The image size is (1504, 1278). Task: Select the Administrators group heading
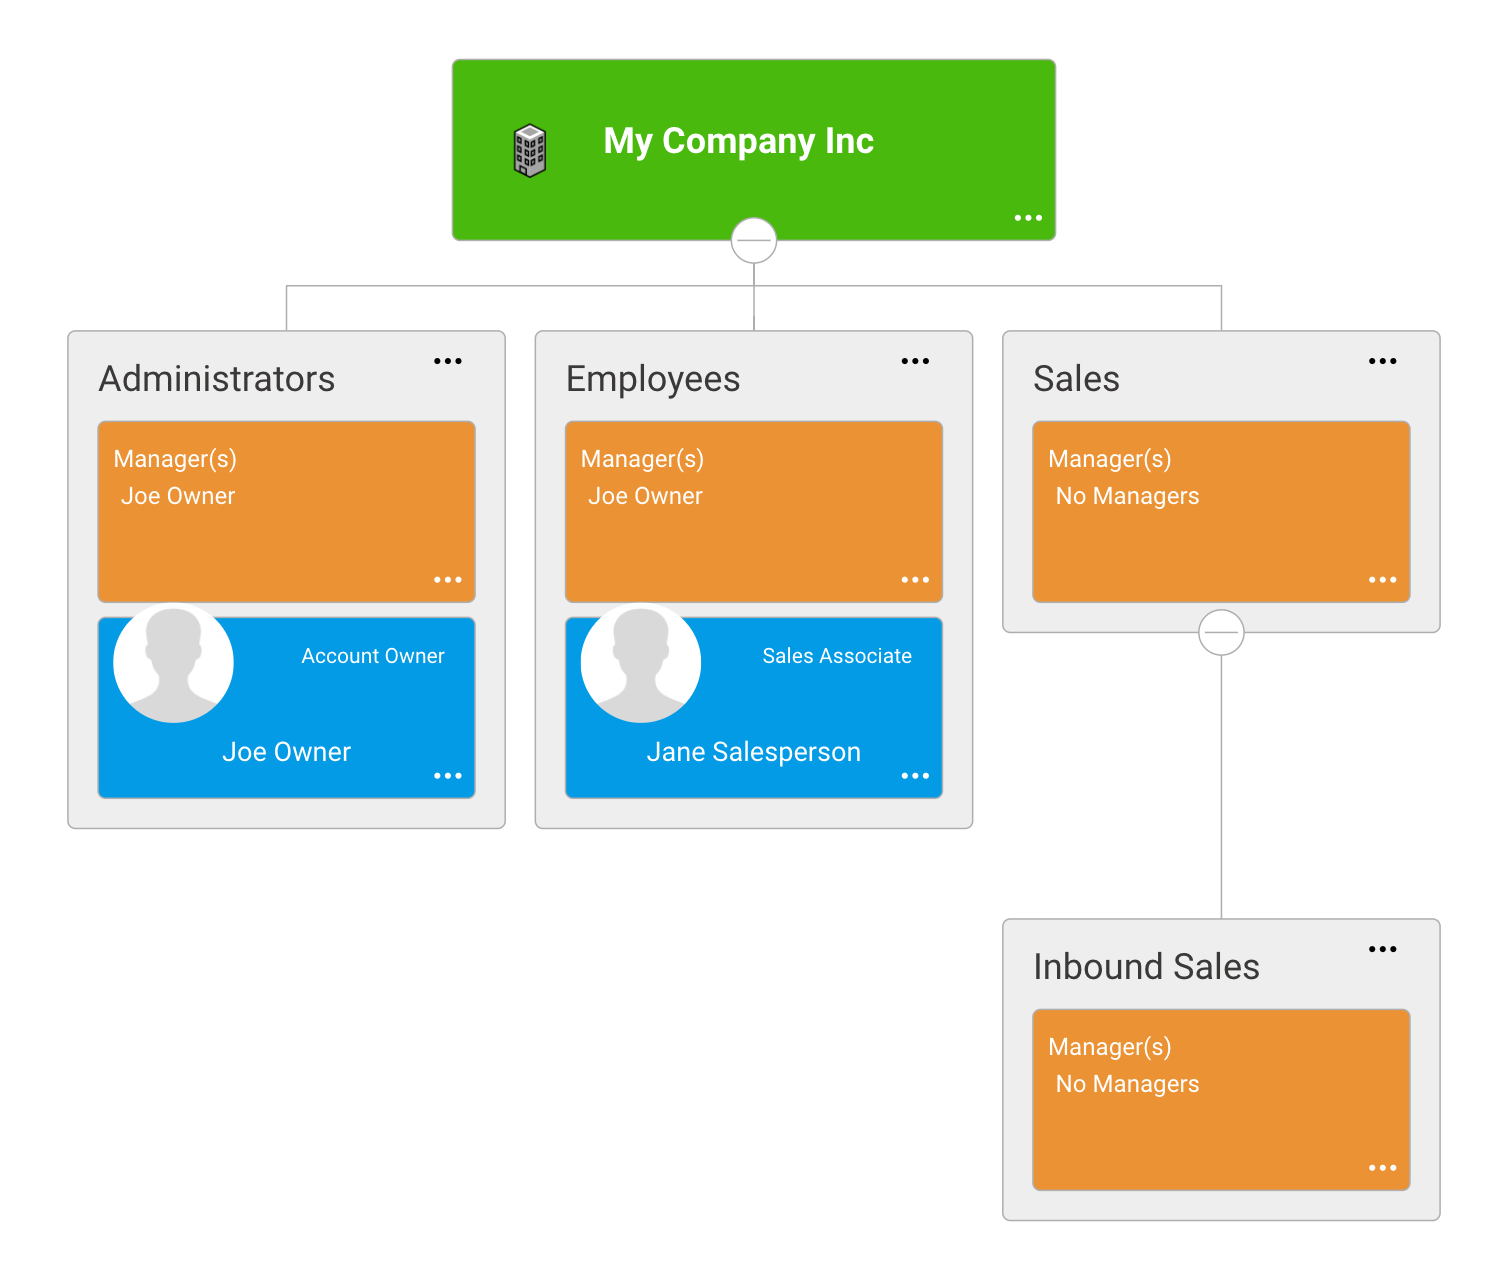pos(217,379)
